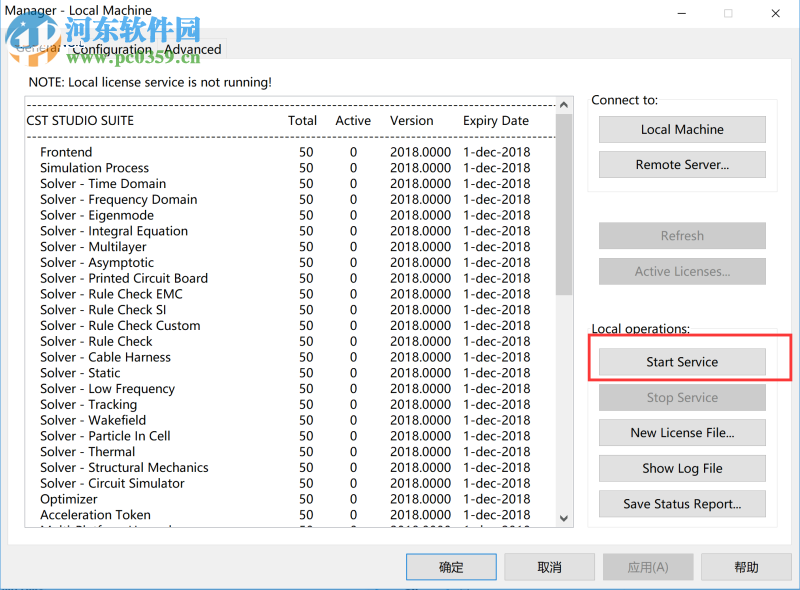Switch to the Configuration tab
This screenshot has width=800, height=590.
pyautogui.click(x=113, y=48)
